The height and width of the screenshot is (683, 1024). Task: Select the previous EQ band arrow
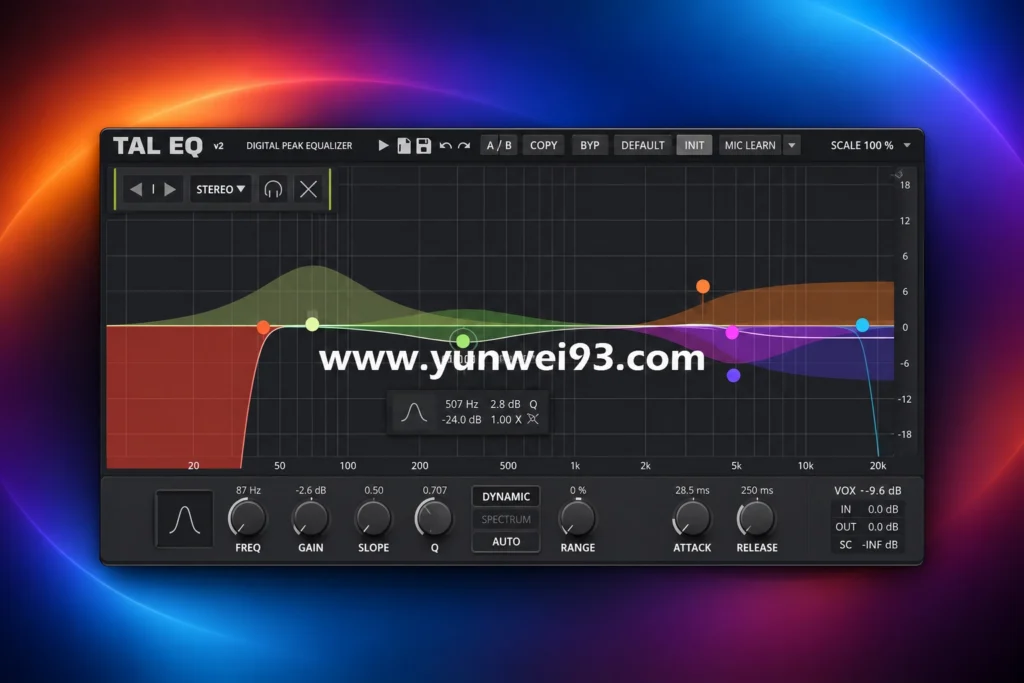click(136, 189)
